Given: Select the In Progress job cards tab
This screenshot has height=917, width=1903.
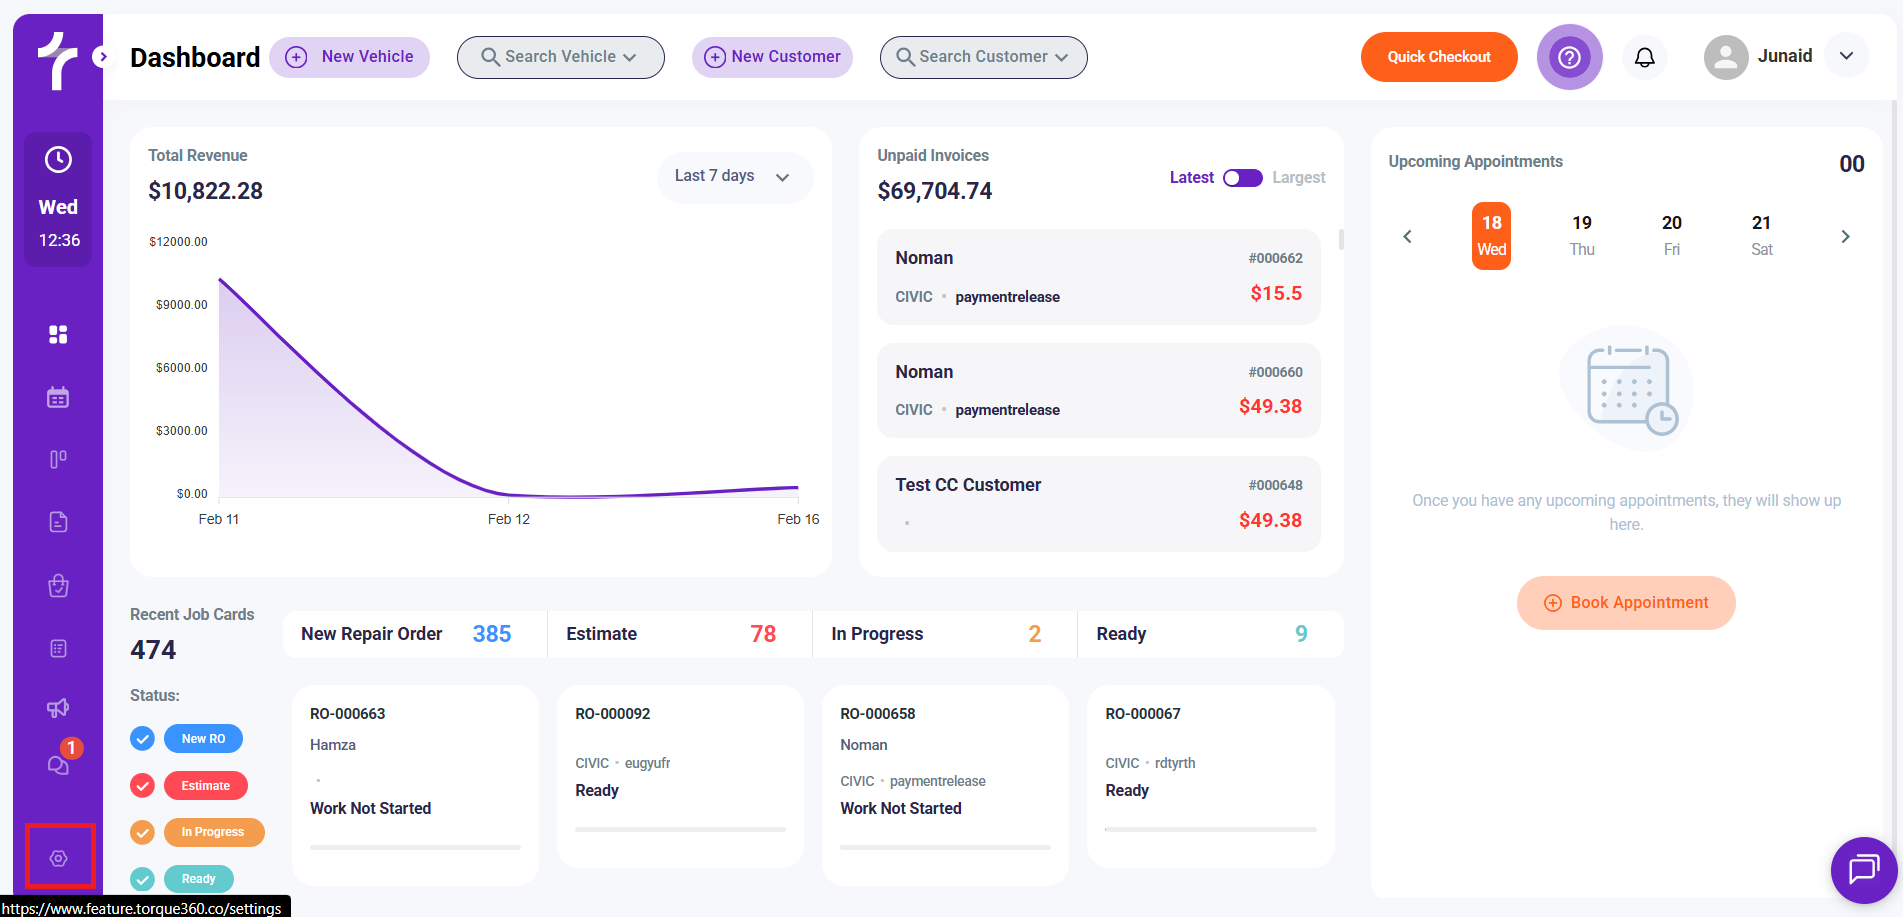Looking at the screenshot, I should [944, 634].
